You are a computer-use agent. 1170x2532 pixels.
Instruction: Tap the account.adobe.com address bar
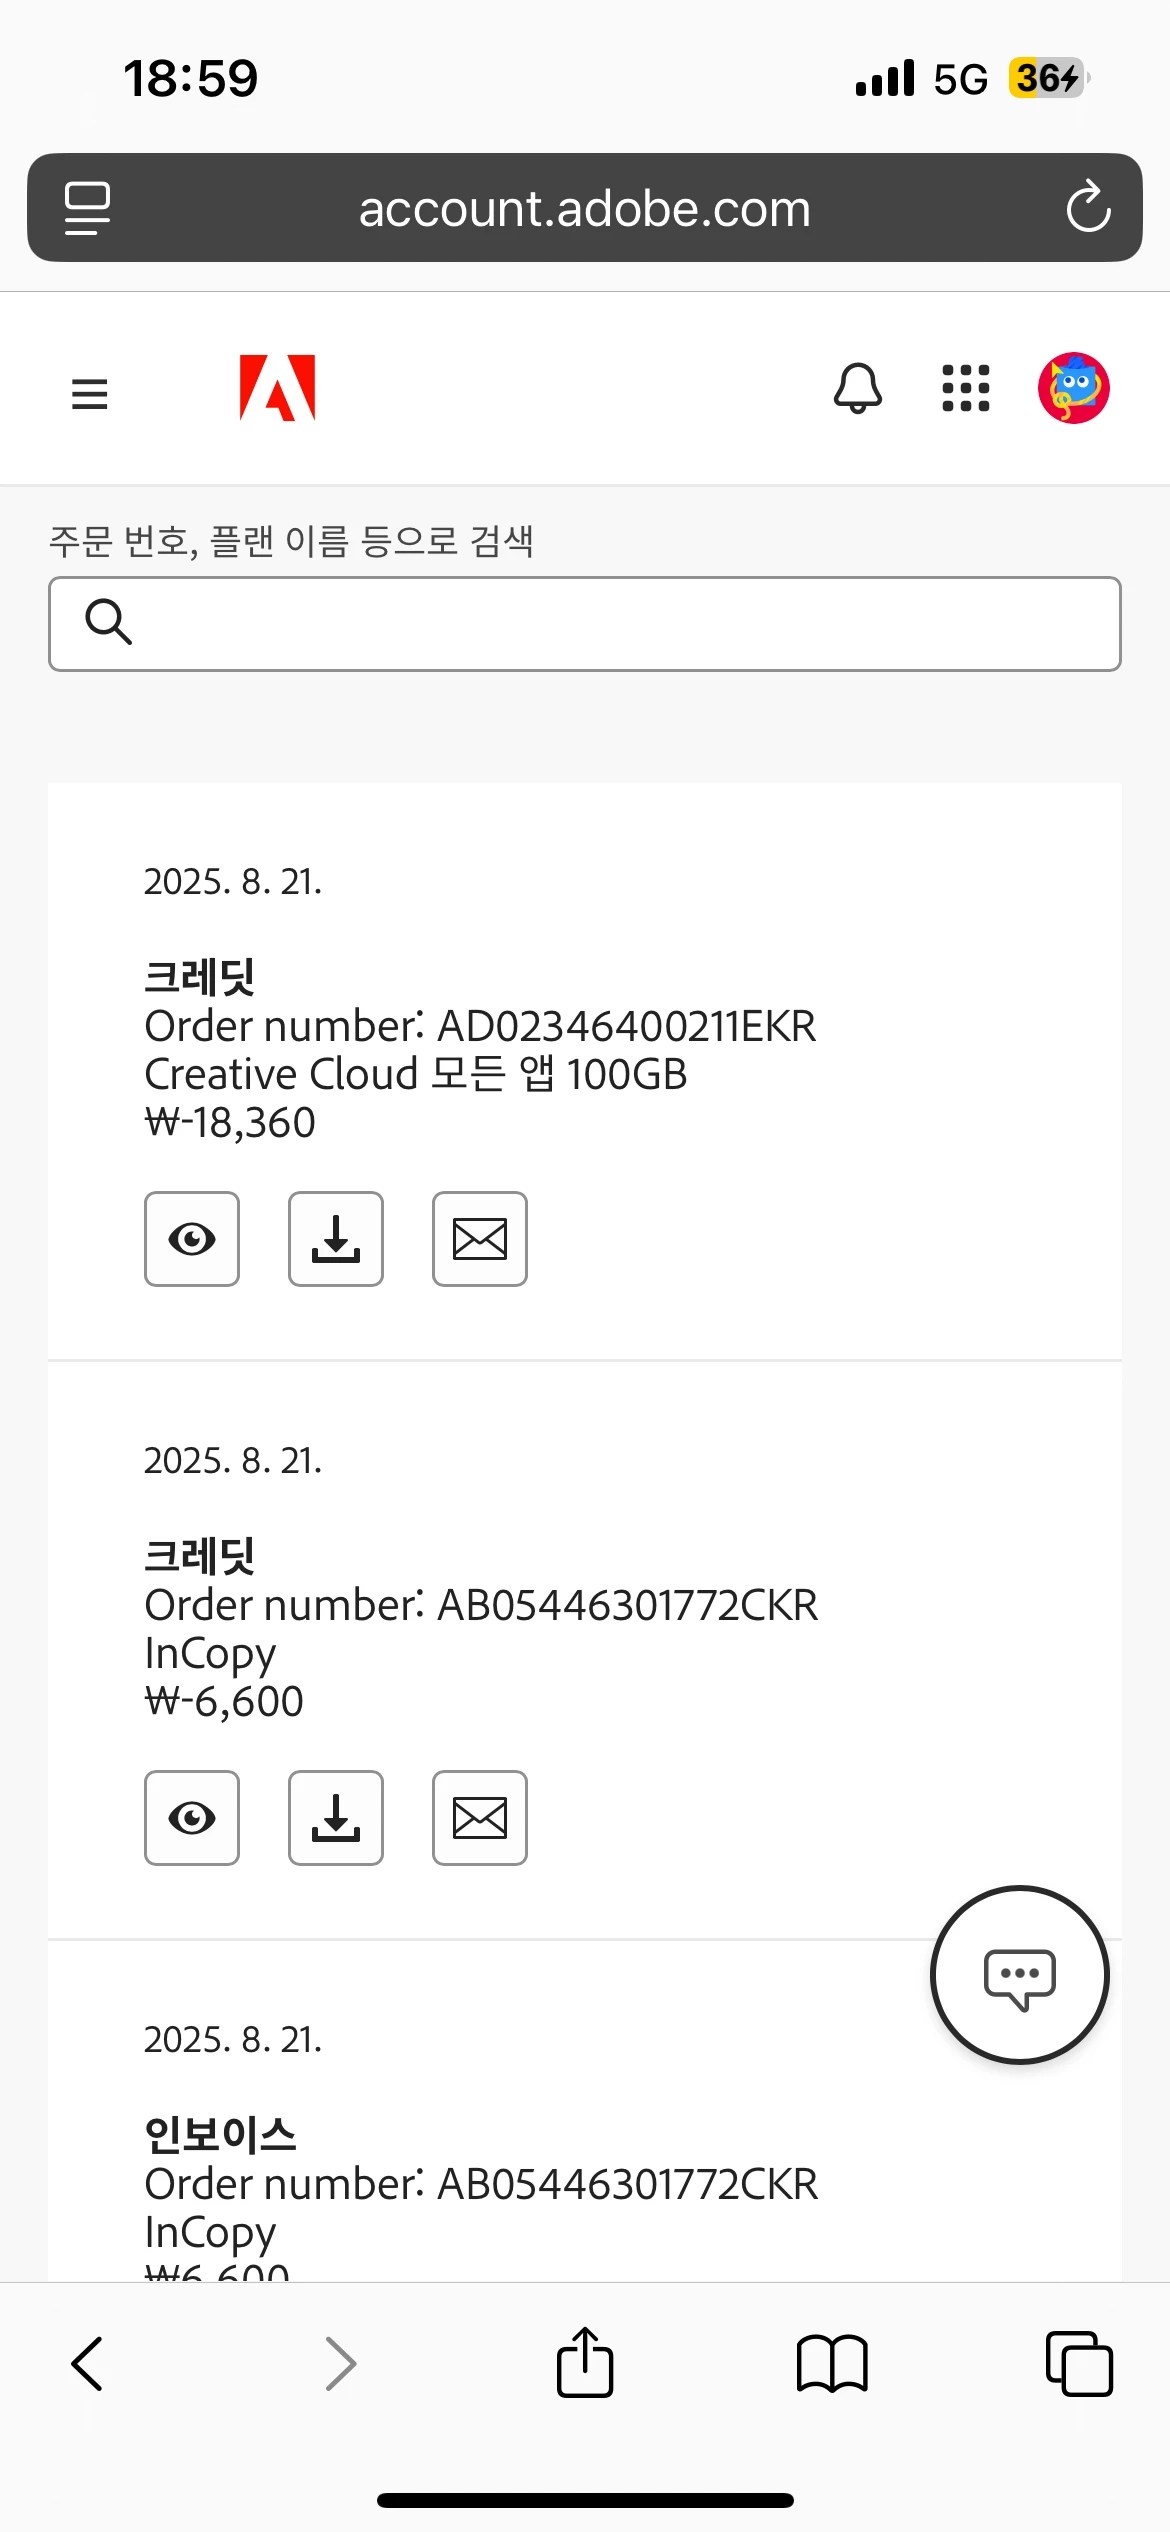[585, 208]
